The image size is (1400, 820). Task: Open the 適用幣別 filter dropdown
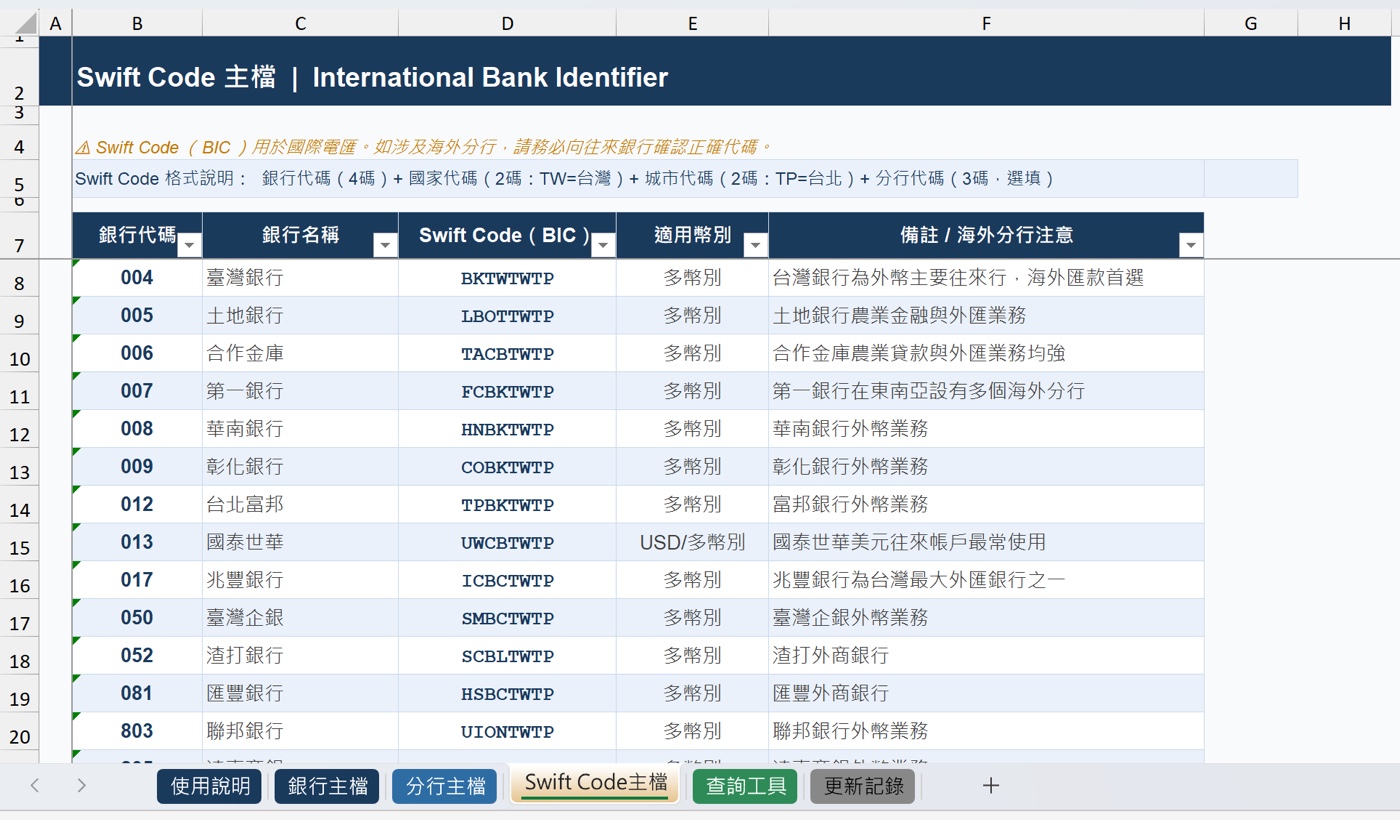click(x=755, y=245)
